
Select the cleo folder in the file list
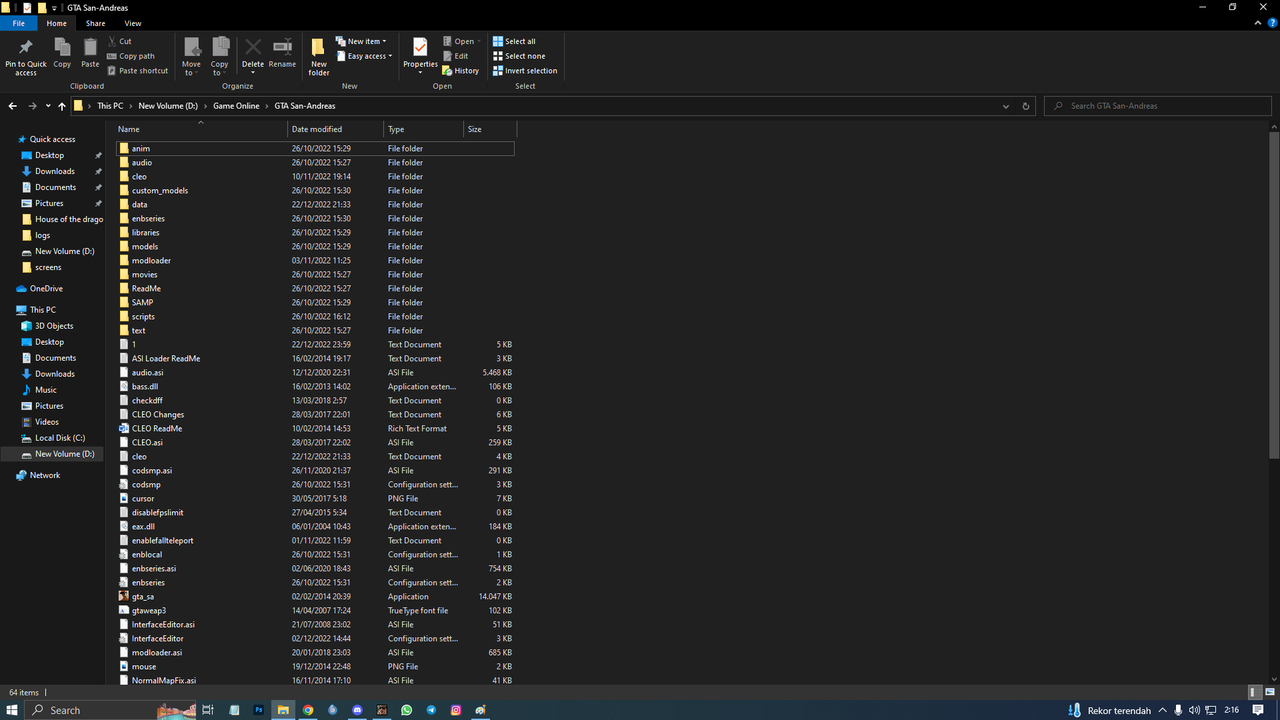pyautogui.click(x=315, y=176)
